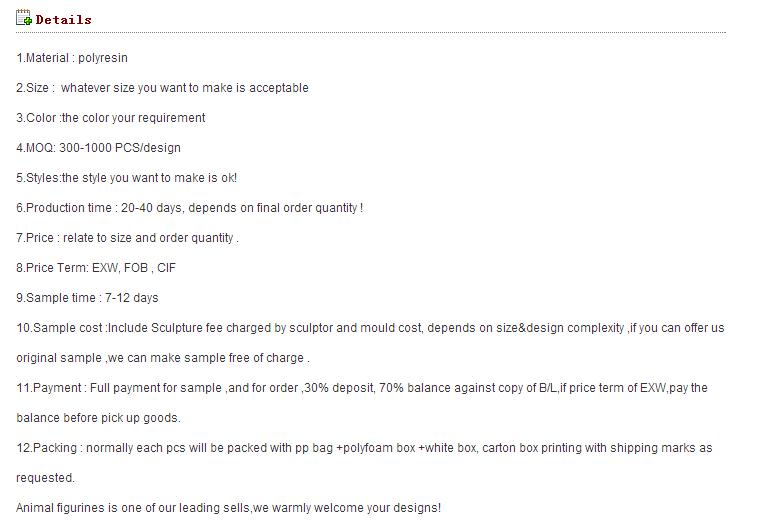
Task: Click the Production time 20-40 days line
Action: (x=190, y=208)
